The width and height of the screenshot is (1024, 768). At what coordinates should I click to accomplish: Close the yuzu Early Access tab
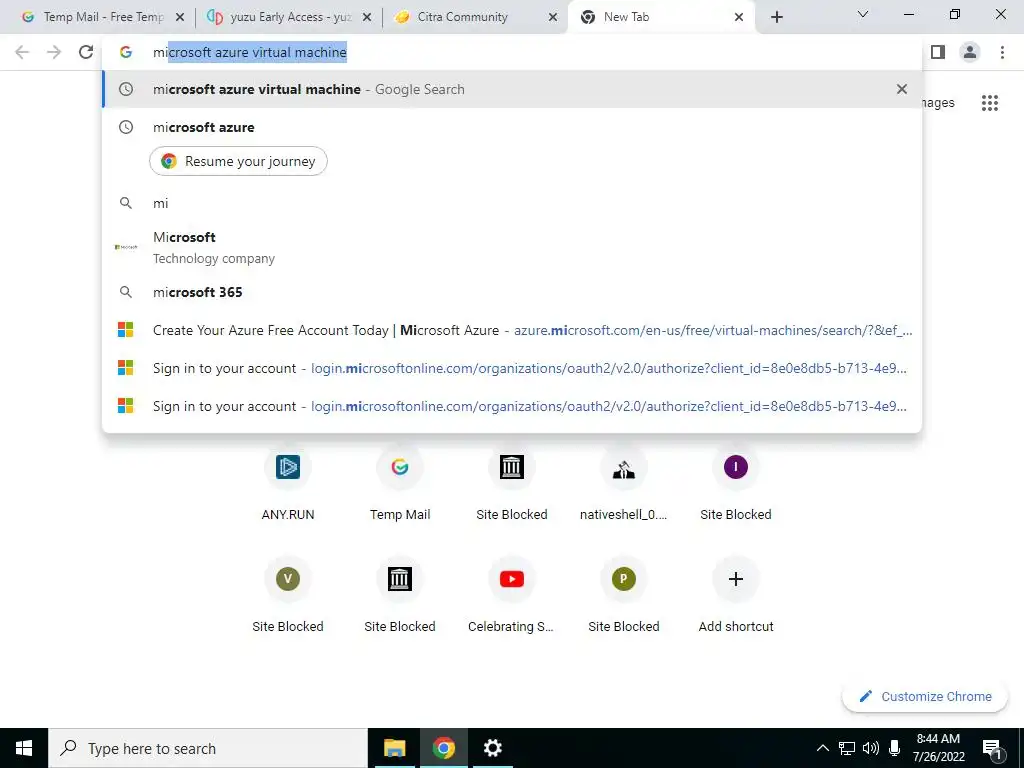[367, 17]
